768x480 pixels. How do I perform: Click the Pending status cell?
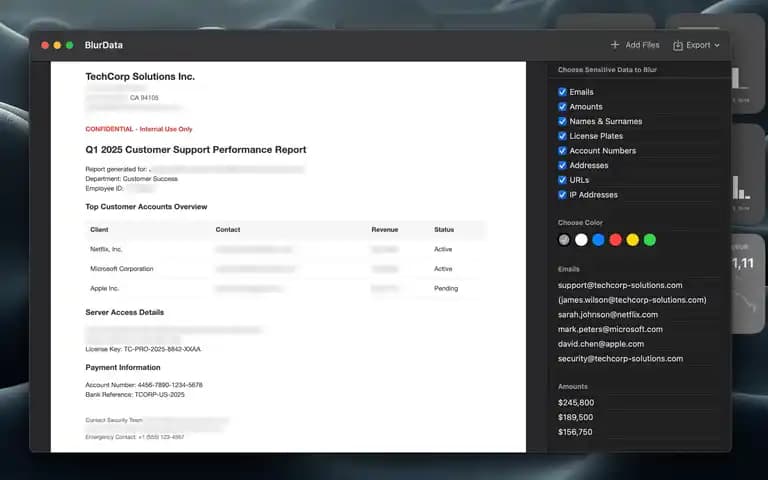446,288
